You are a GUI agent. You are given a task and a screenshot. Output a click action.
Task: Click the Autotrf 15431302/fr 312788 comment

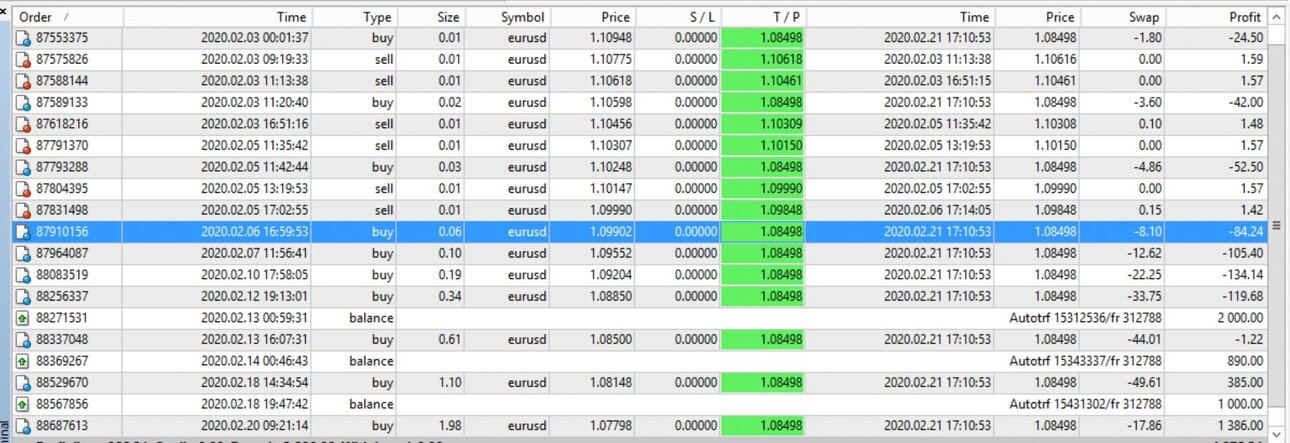tap(1086, 404)
